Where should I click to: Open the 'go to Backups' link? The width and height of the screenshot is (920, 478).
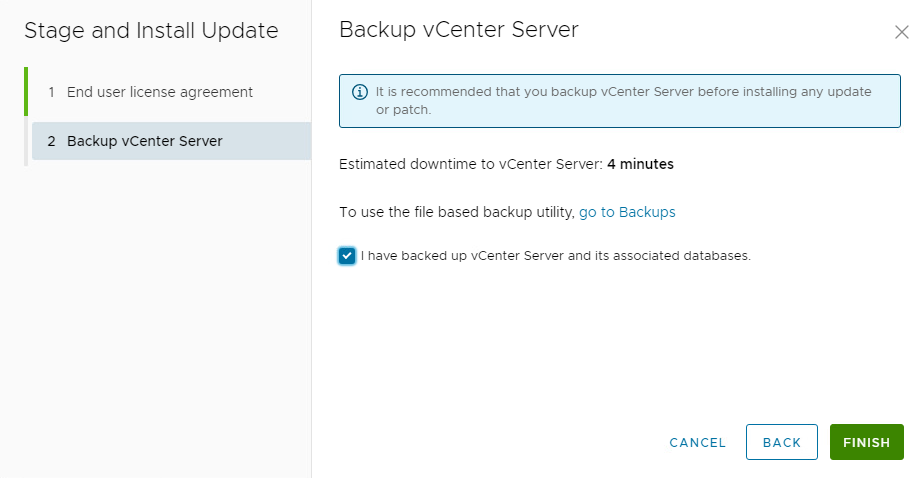pyautogui.click(x=627, y=212)
